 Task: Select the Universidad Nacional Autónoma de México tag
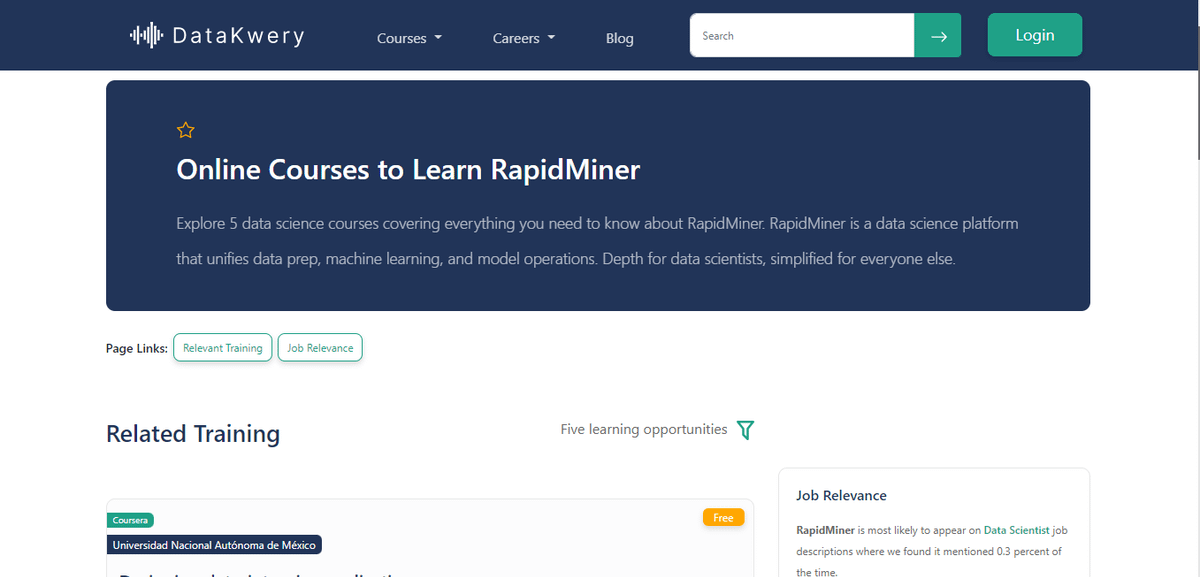coord(214,545)
